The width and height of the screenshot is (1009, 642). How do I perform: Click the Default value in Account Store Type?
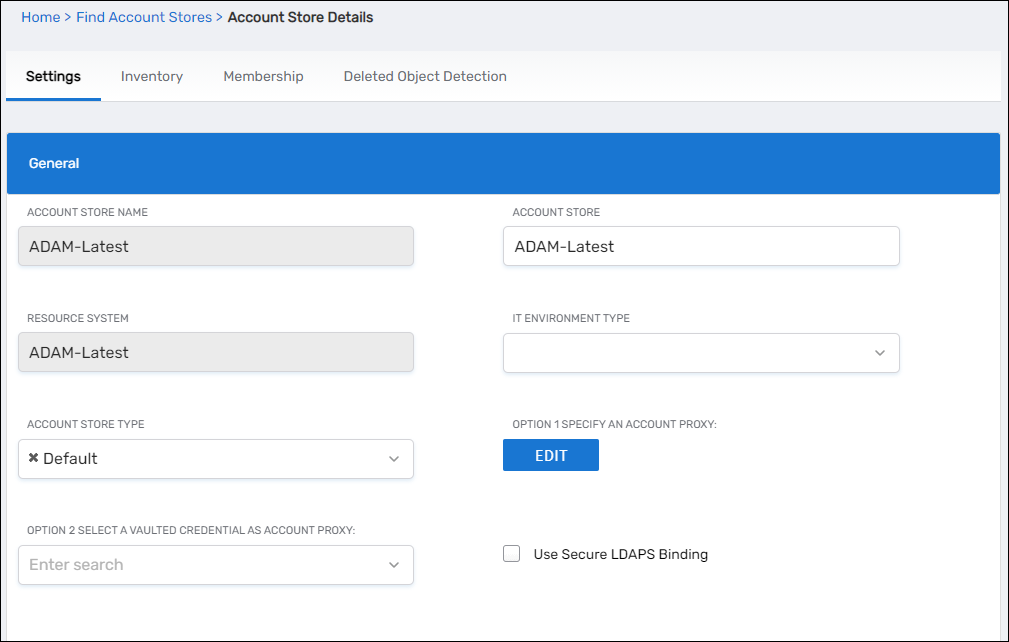pos(70,459)
